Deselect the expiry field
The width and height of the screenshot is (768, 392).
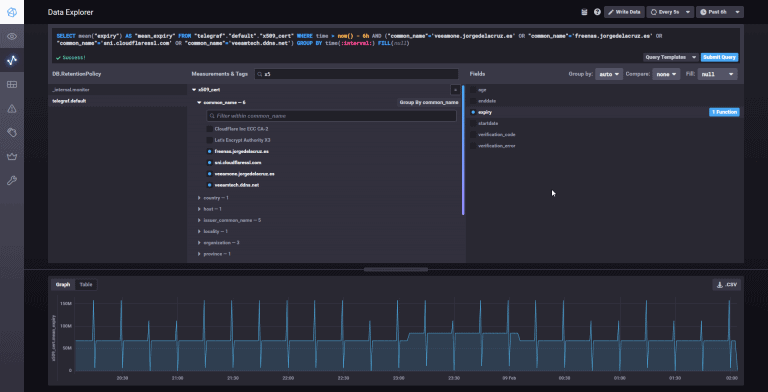473,112
